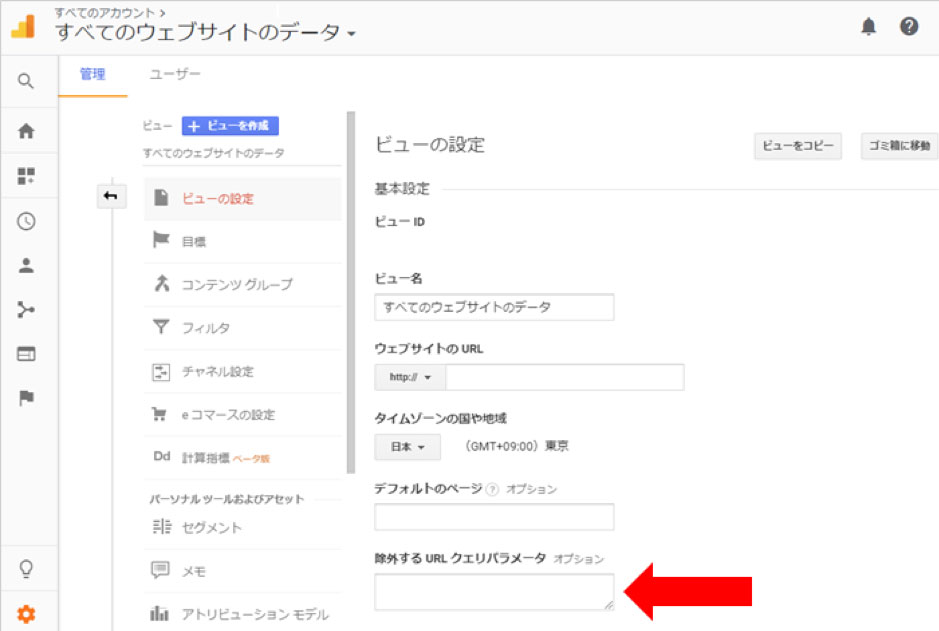This screenshot has width=939, height=631.
Task: Open the 日本 time zone country dropdown
Action: (x=407, y=447)
